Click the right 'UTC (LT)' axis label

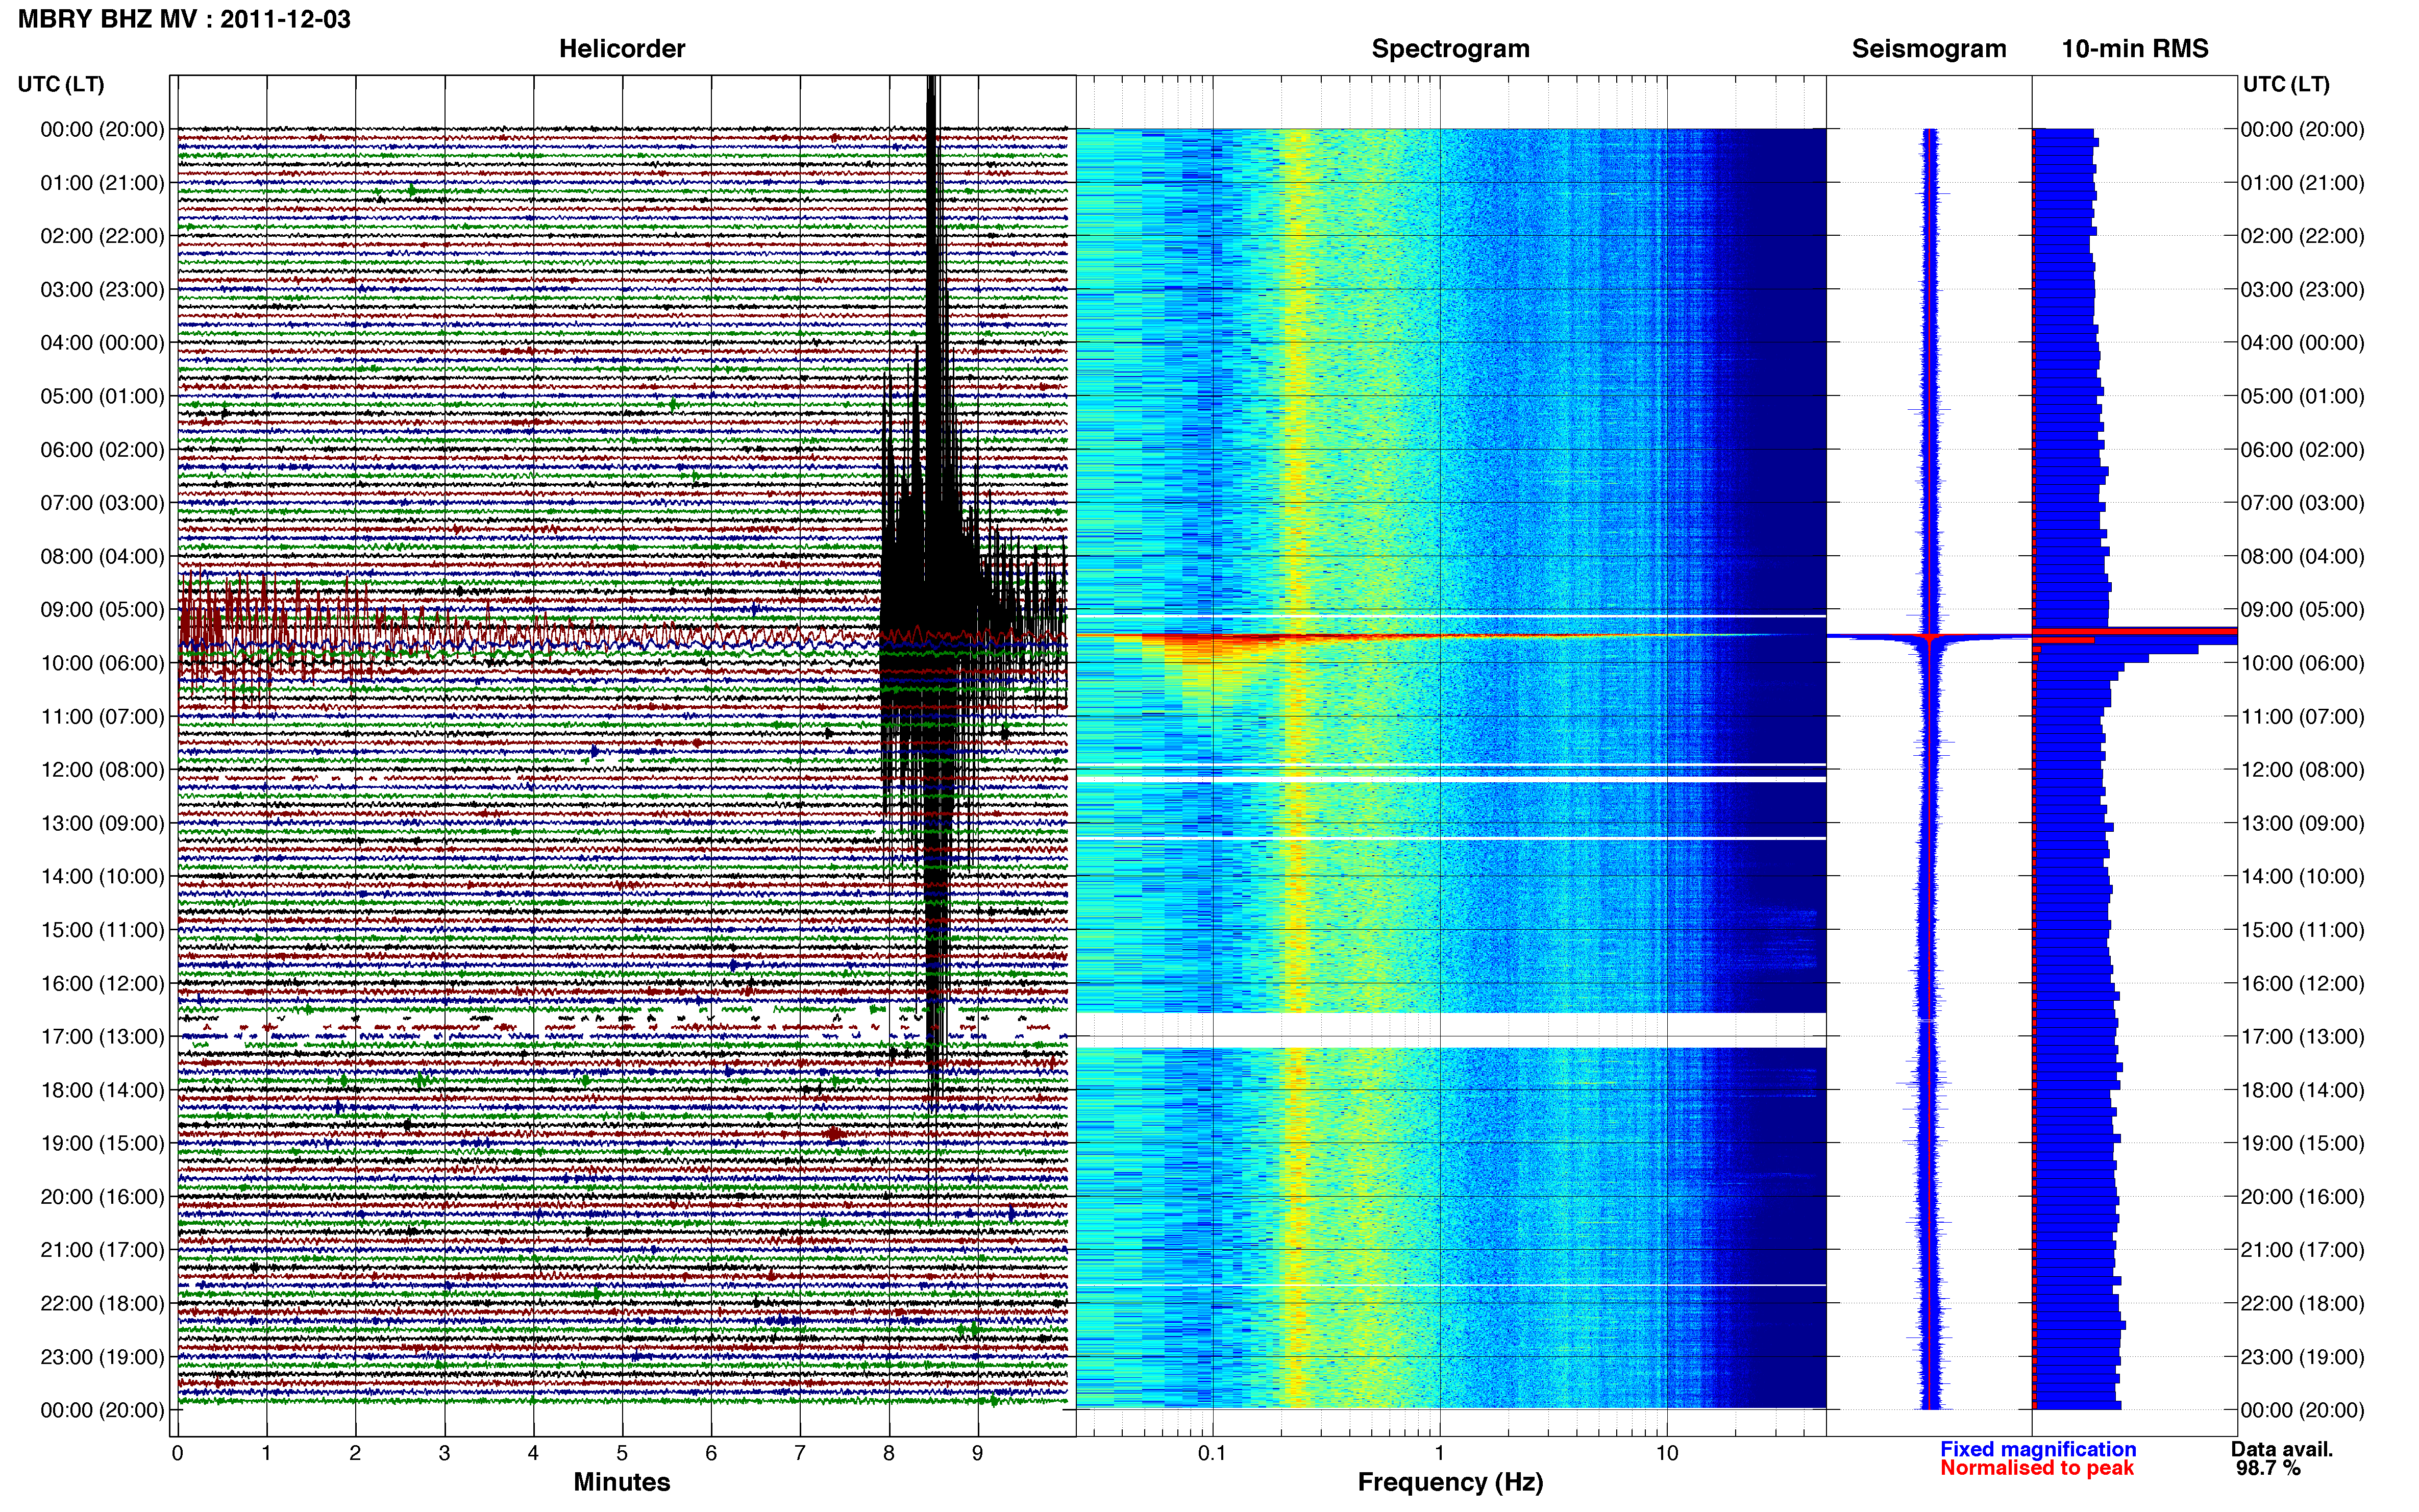(2286, 84)
